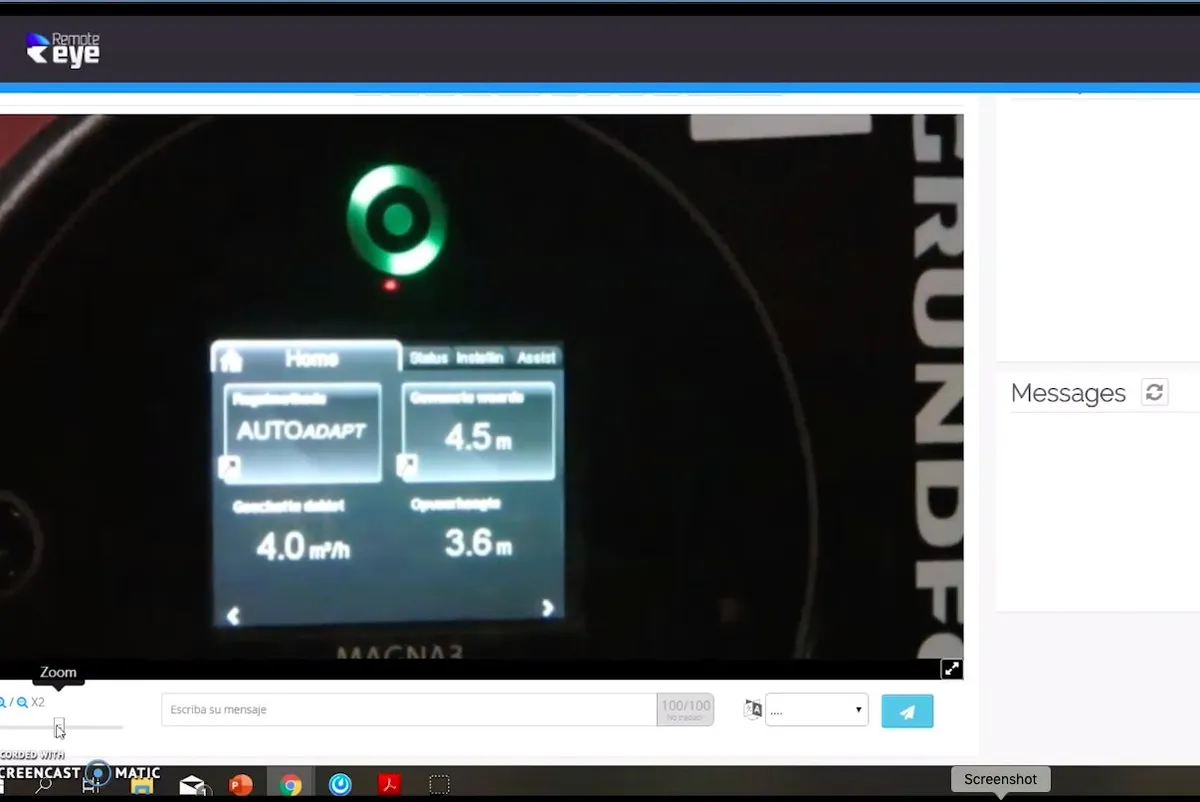Click the X2 zoom level label
Image resolution: width=1200 pixels, height=802 pixels.
coord(38,702)
